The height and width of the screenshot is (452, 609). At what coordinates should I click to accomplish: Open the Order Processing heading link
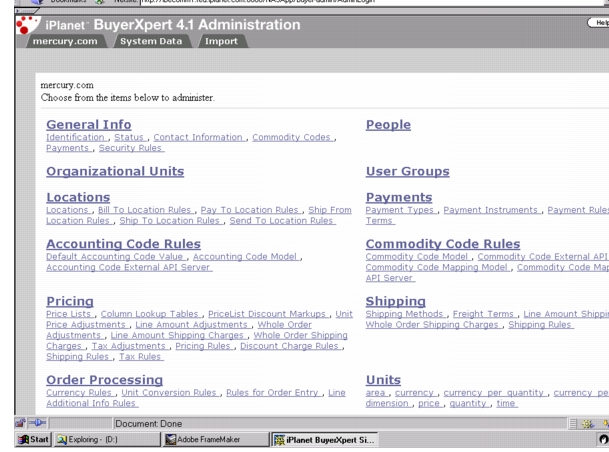click(x=104, y=380)
